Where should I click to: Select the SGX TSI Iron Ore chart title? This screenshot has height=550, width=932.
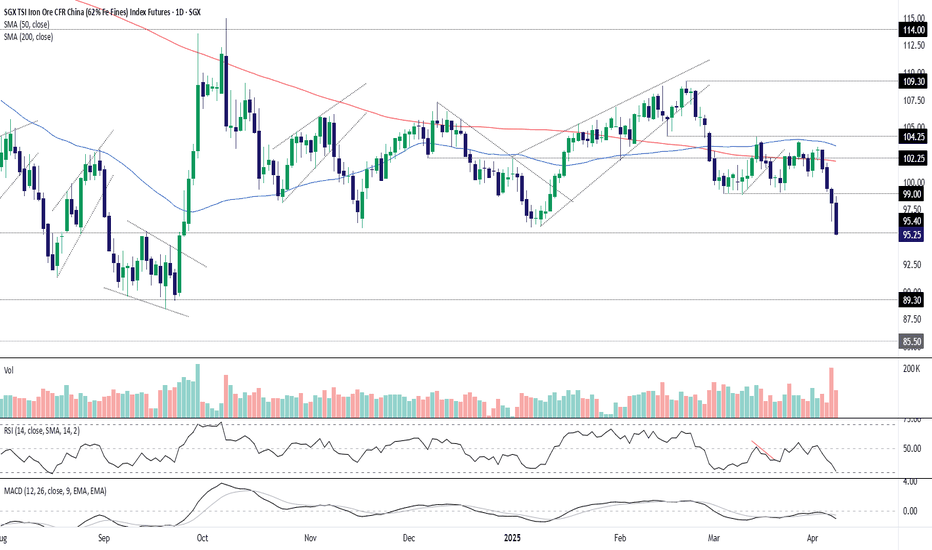(x=102, y=12)
